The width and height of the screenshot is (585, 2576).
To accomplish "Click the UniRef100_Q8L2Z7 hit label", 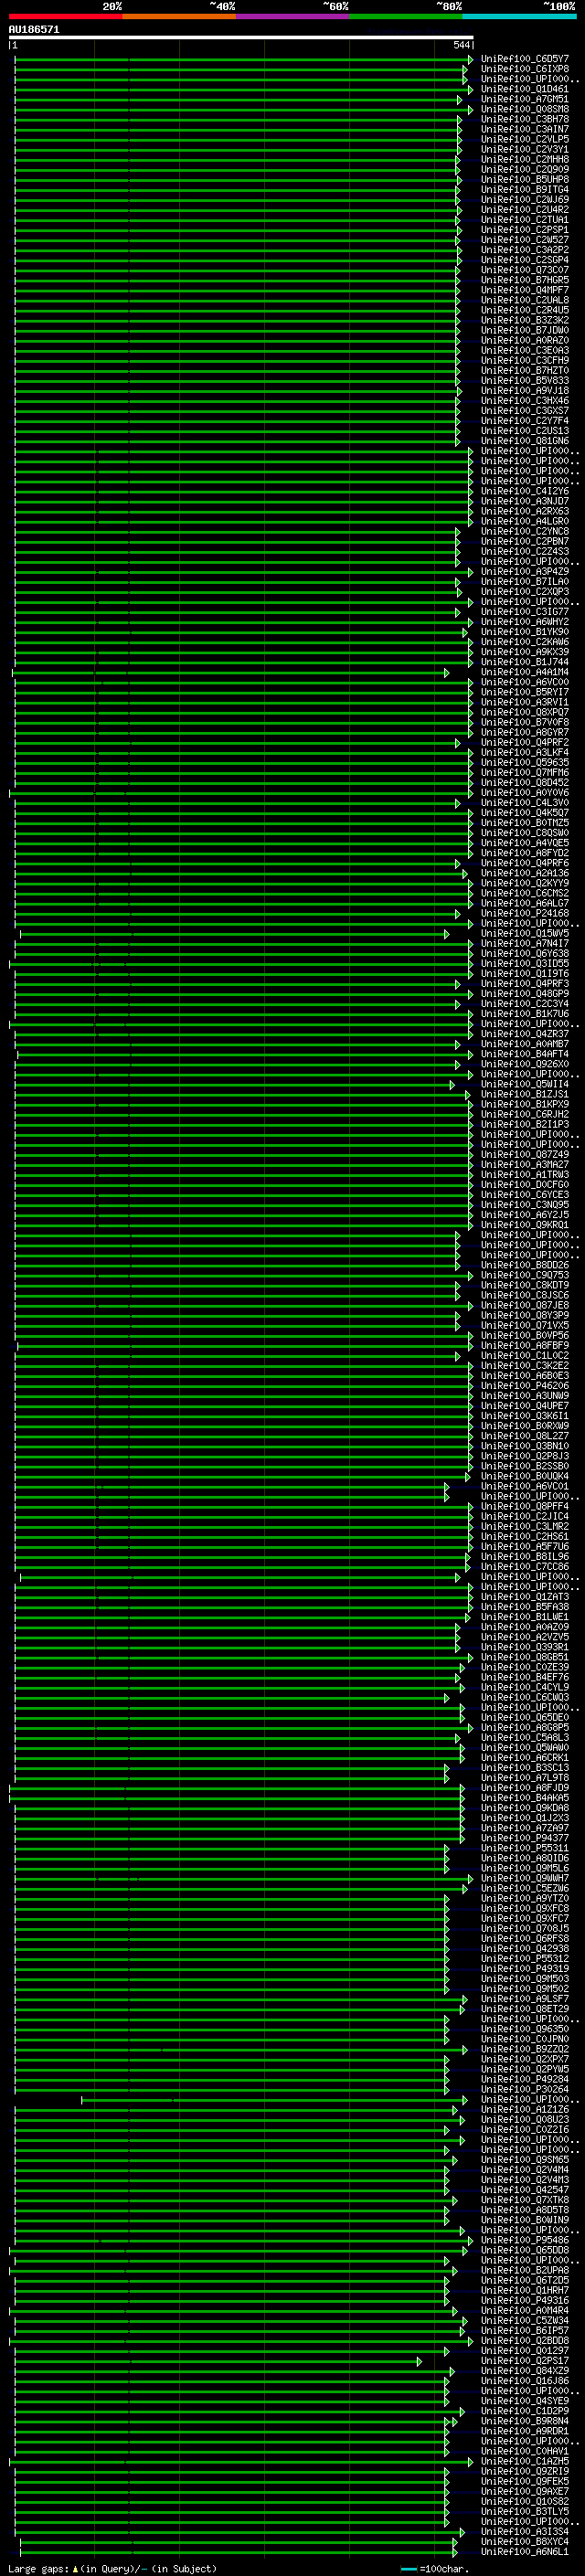I will (x=524, y=1436).
